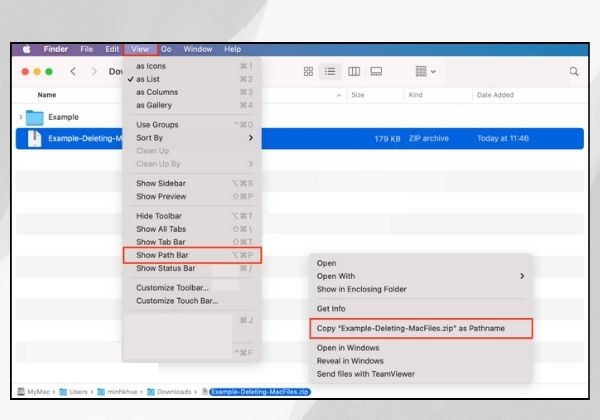Close the open View menu
The height and width of the screenshot is (420, 600).
[140, 49]
